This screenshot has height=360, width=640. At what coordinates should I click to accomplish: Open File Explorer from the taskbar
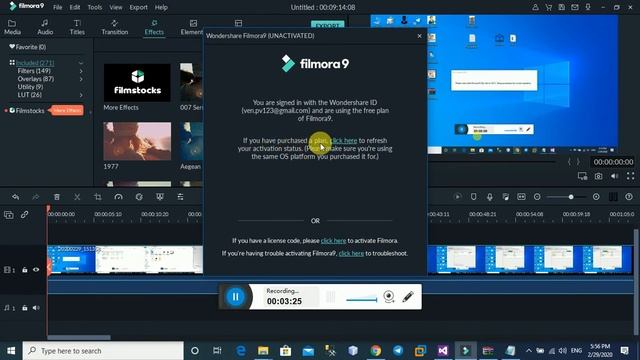[x=263, y=351]
